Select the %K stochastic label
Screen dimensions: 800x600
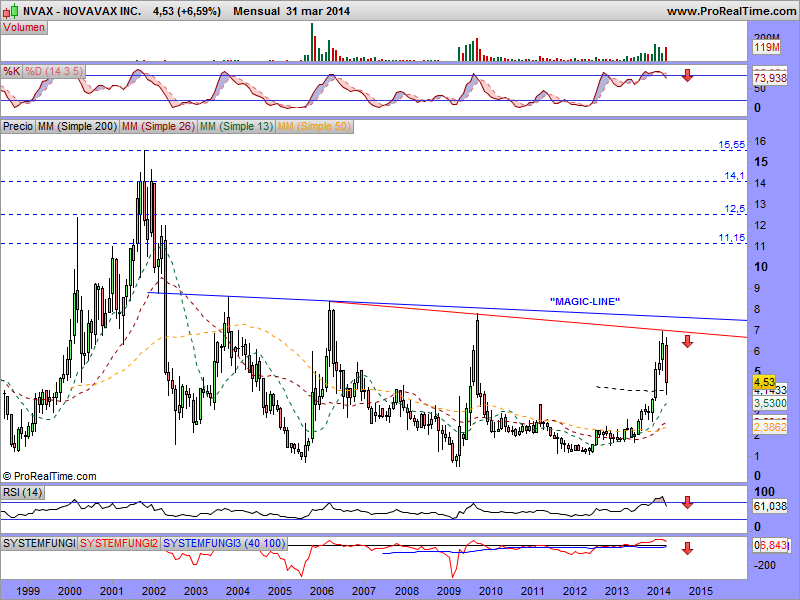click(x=11, y=71)
